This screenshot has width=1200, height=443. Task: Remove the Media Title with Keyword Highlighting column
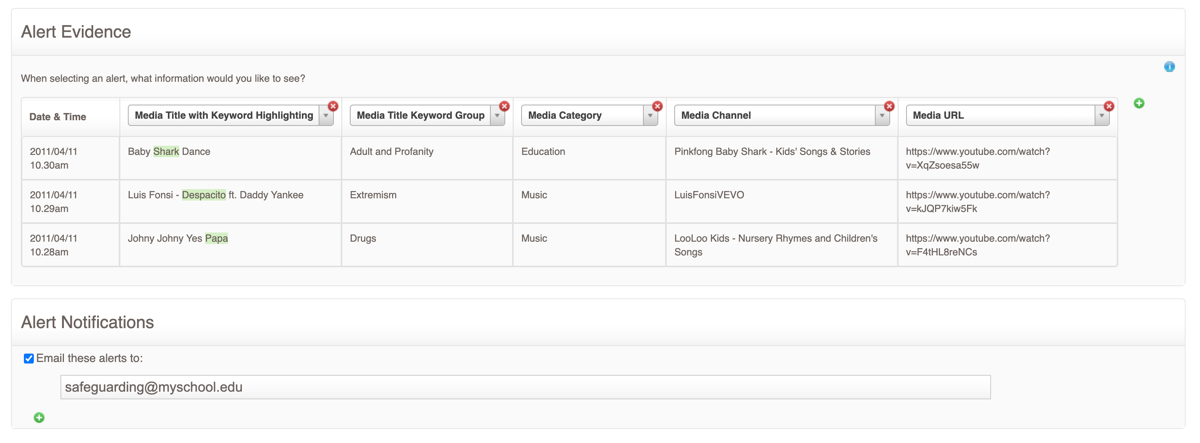coord(333,106)
